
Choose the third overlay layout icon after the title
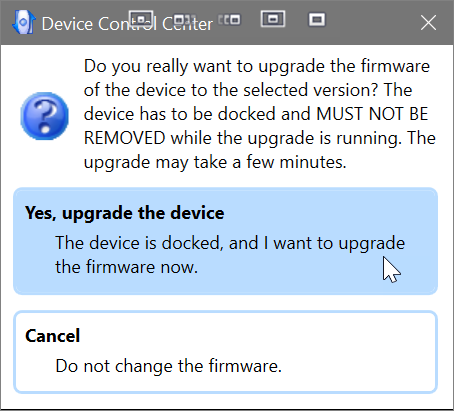point(229,20)
